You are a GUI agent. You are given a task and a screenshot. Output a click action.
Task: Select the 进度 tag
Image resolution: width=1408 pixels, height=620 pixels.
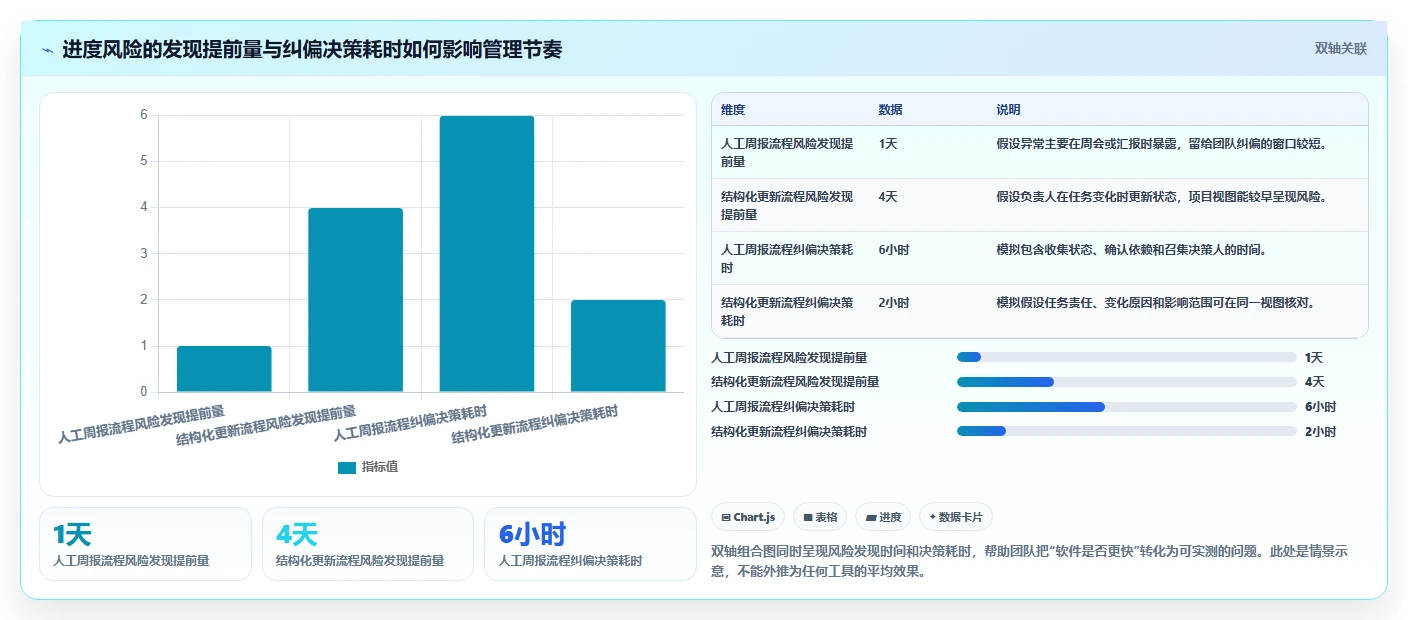point(883,517)
